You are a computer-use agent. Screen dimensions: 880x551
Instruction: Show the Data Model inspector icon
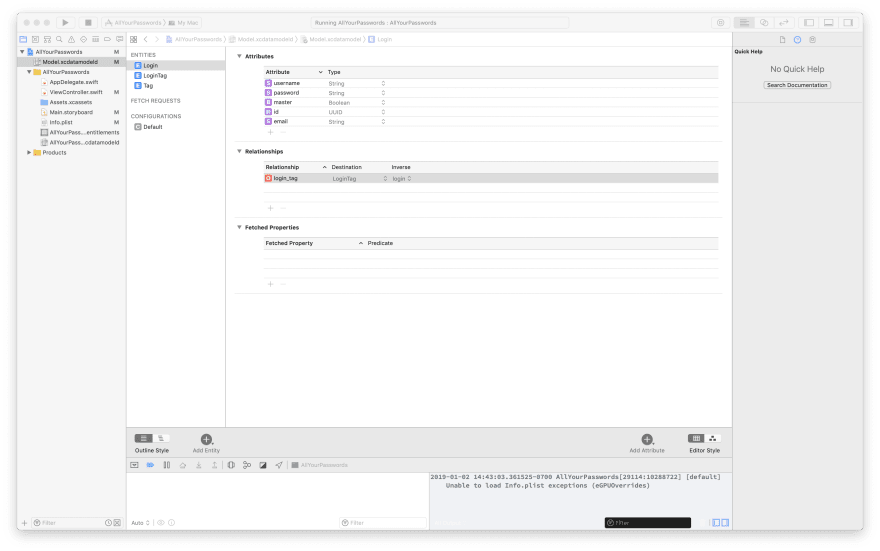click(x=812, y=40)
